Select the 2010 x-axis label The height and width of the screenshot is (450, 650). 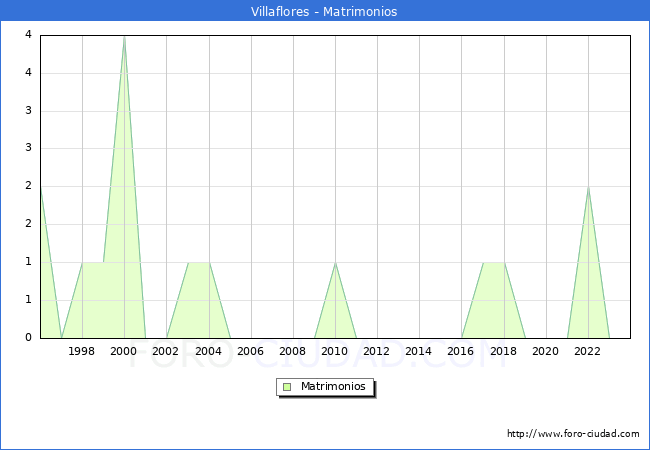pos(335,351)
